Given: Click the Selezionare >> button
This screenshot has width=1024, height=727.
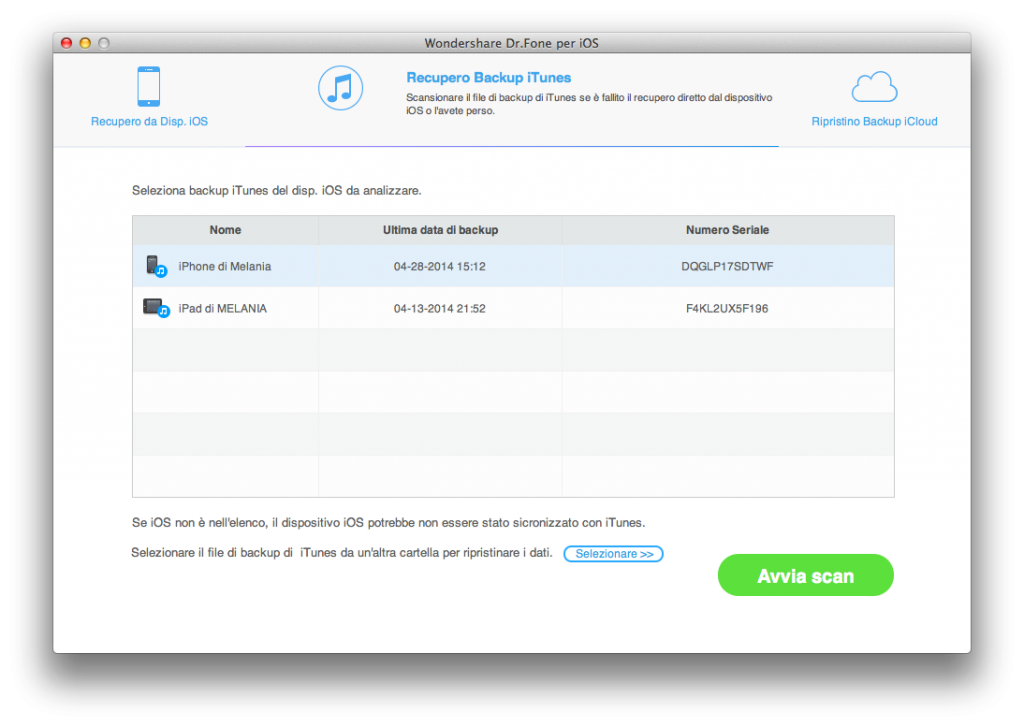Looking at the screenshot, I should (x=613, y=554).
